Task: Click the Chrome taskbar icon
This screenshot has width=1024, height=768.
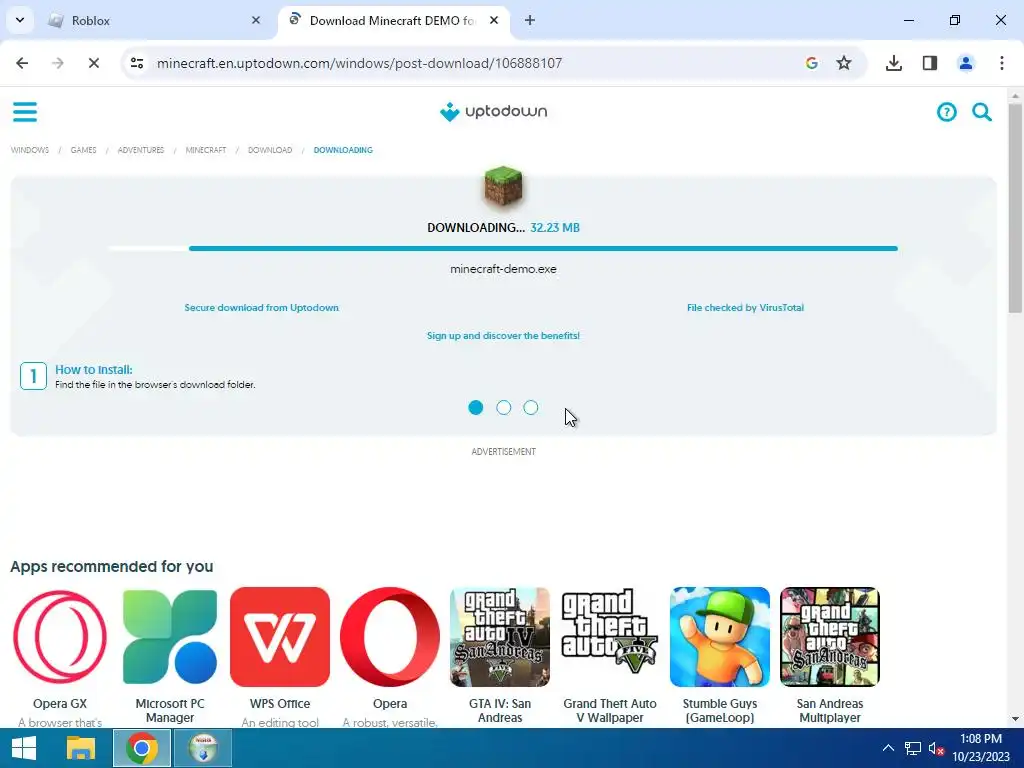Action: point(142,748)
